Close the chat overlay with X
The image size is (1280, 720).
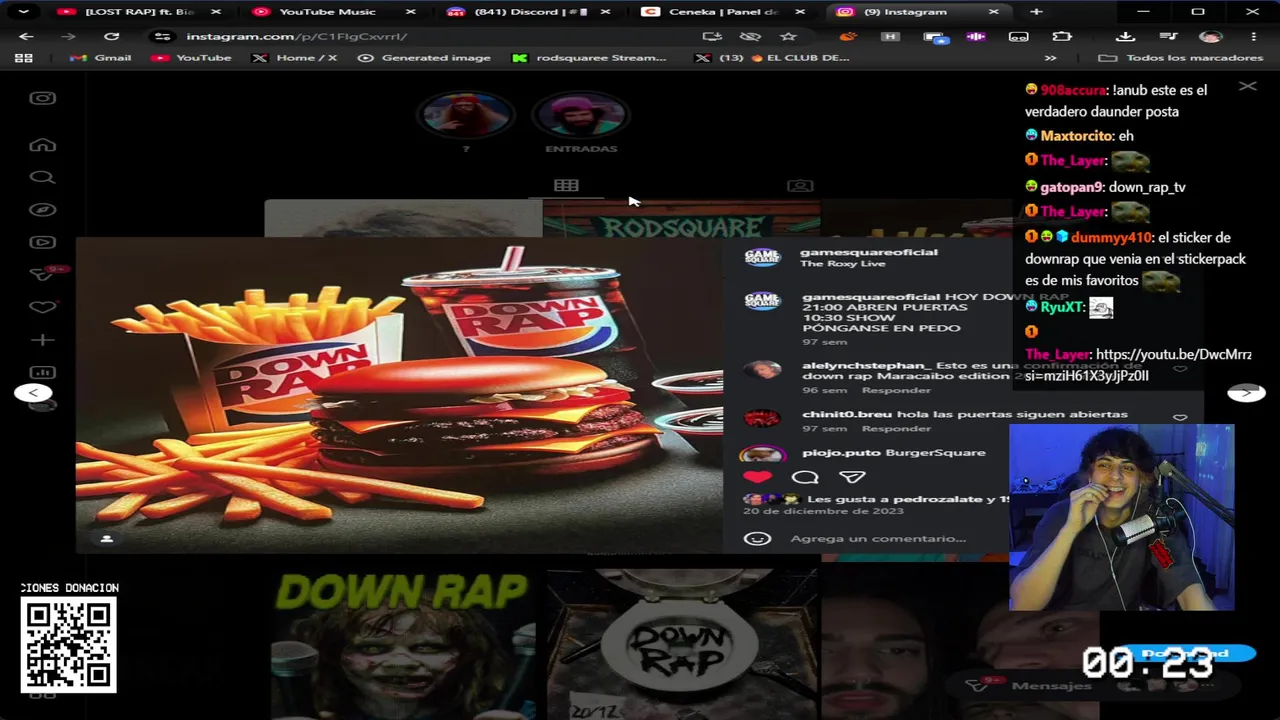click(x=1248, y=86)
